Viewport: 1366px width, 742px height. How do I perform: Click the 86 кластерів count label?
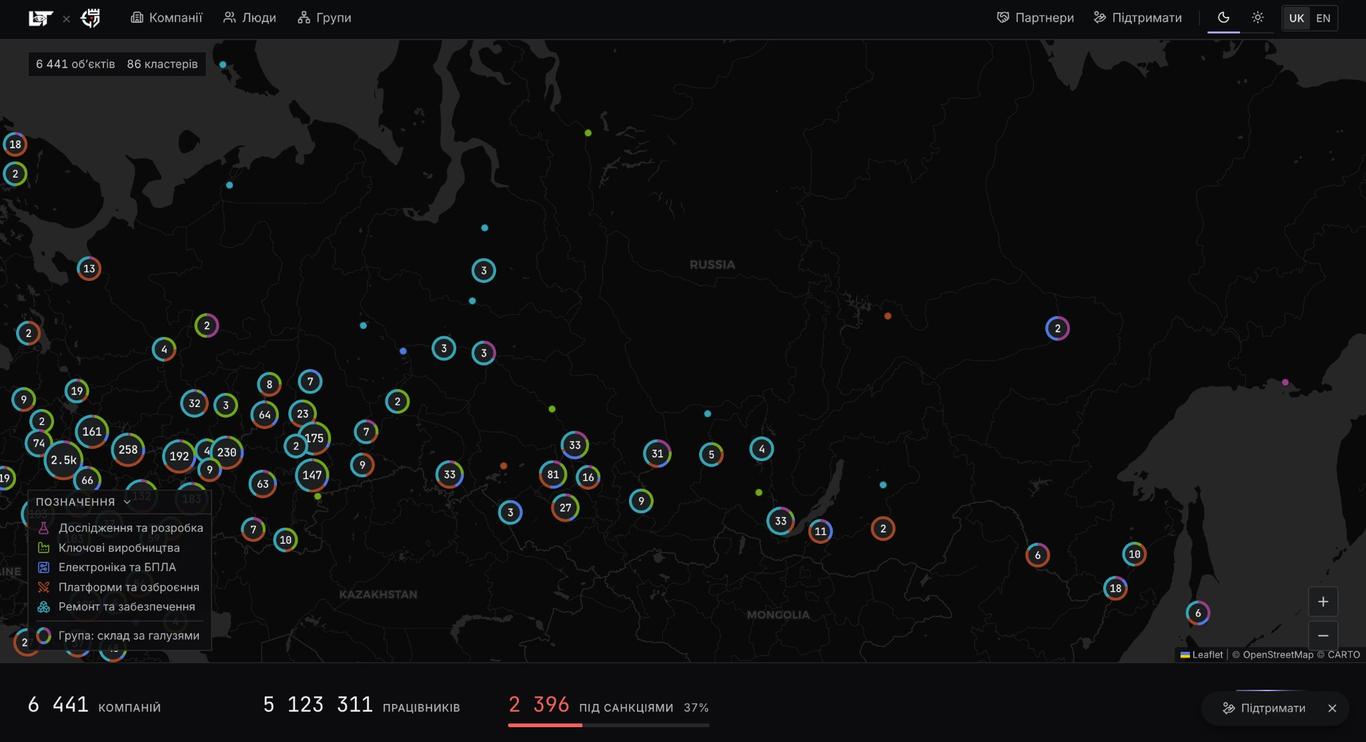162,64
